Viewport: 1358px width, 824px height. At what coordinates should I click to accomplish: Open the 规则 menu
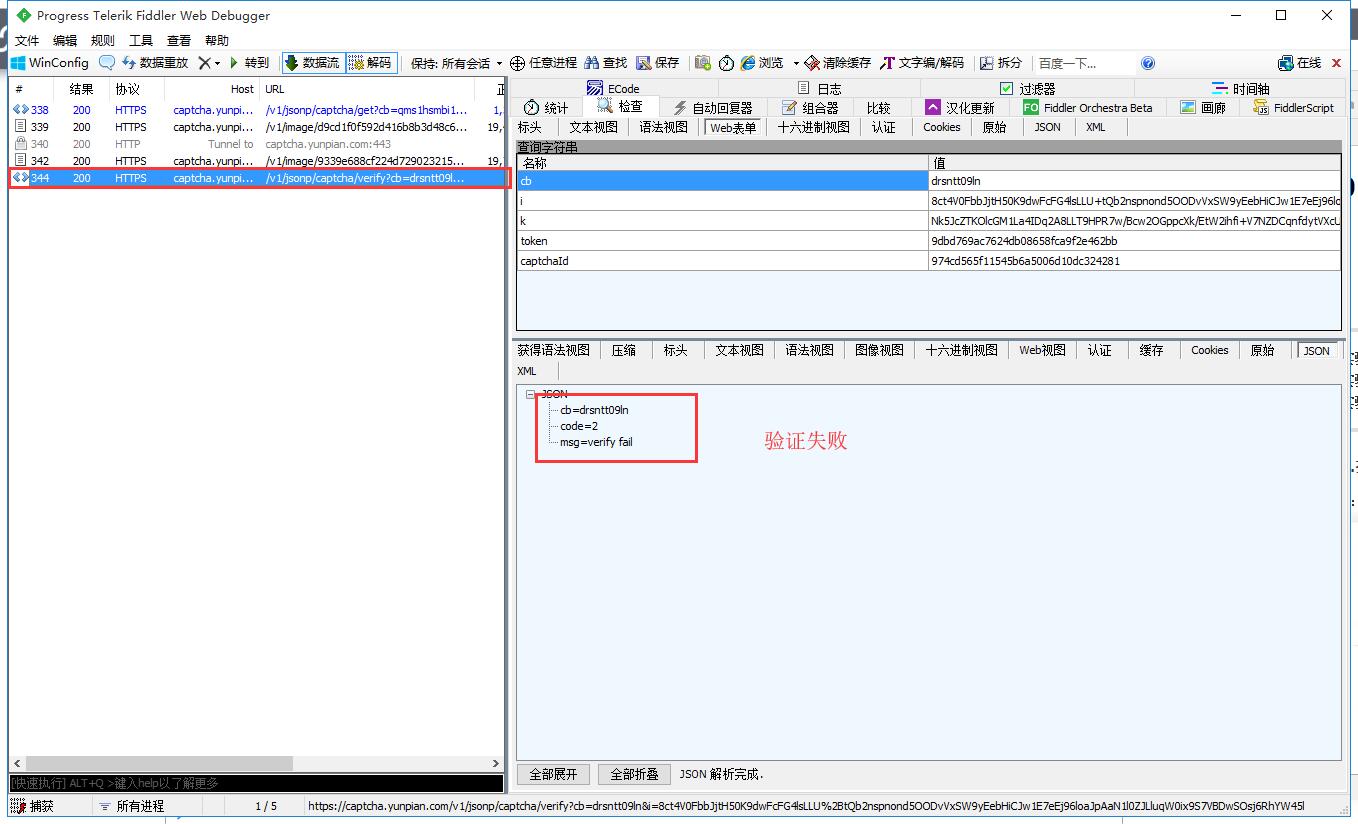103,41
